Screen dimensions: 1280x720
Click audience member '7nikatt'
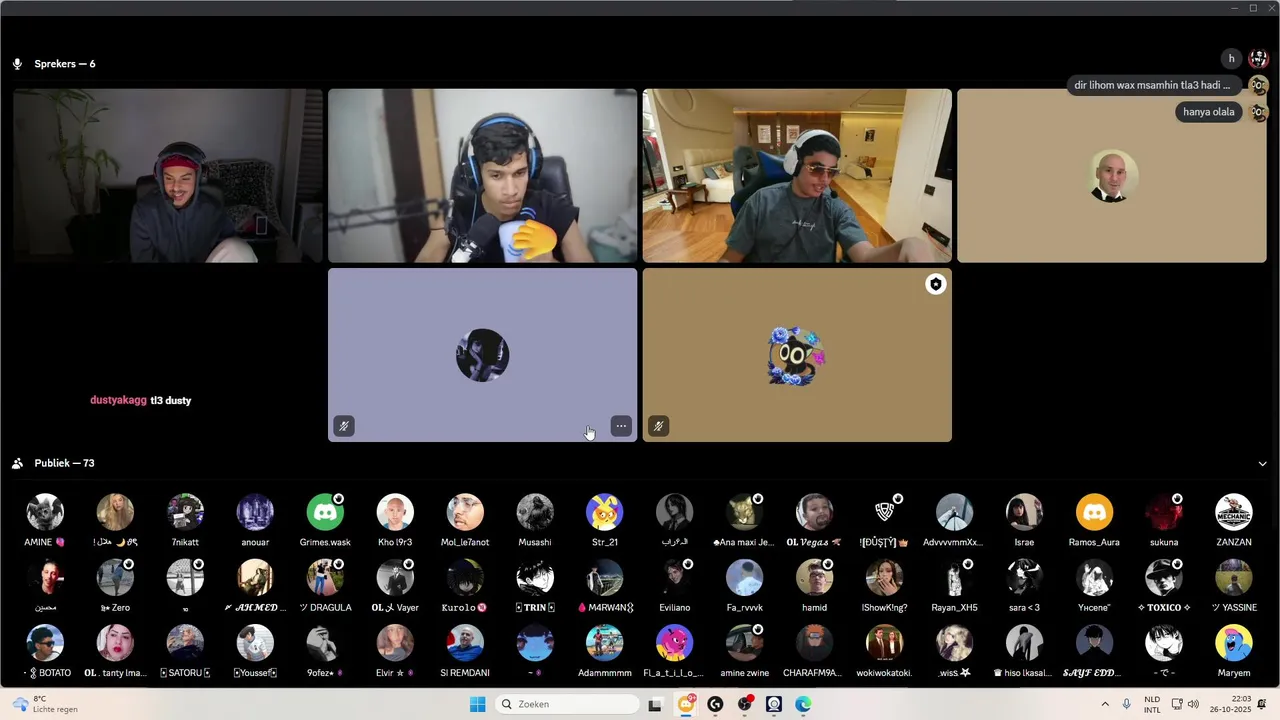pos(185,520)
